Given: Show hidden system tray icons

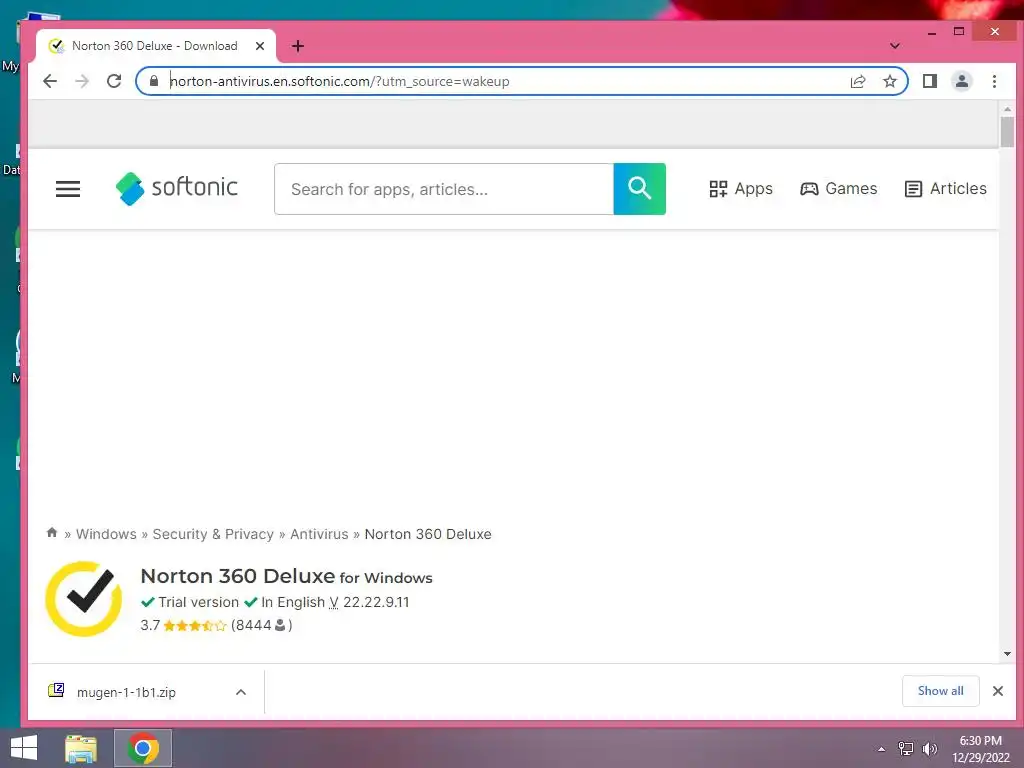Looking at the screenshot, I should tap(882, 749).
